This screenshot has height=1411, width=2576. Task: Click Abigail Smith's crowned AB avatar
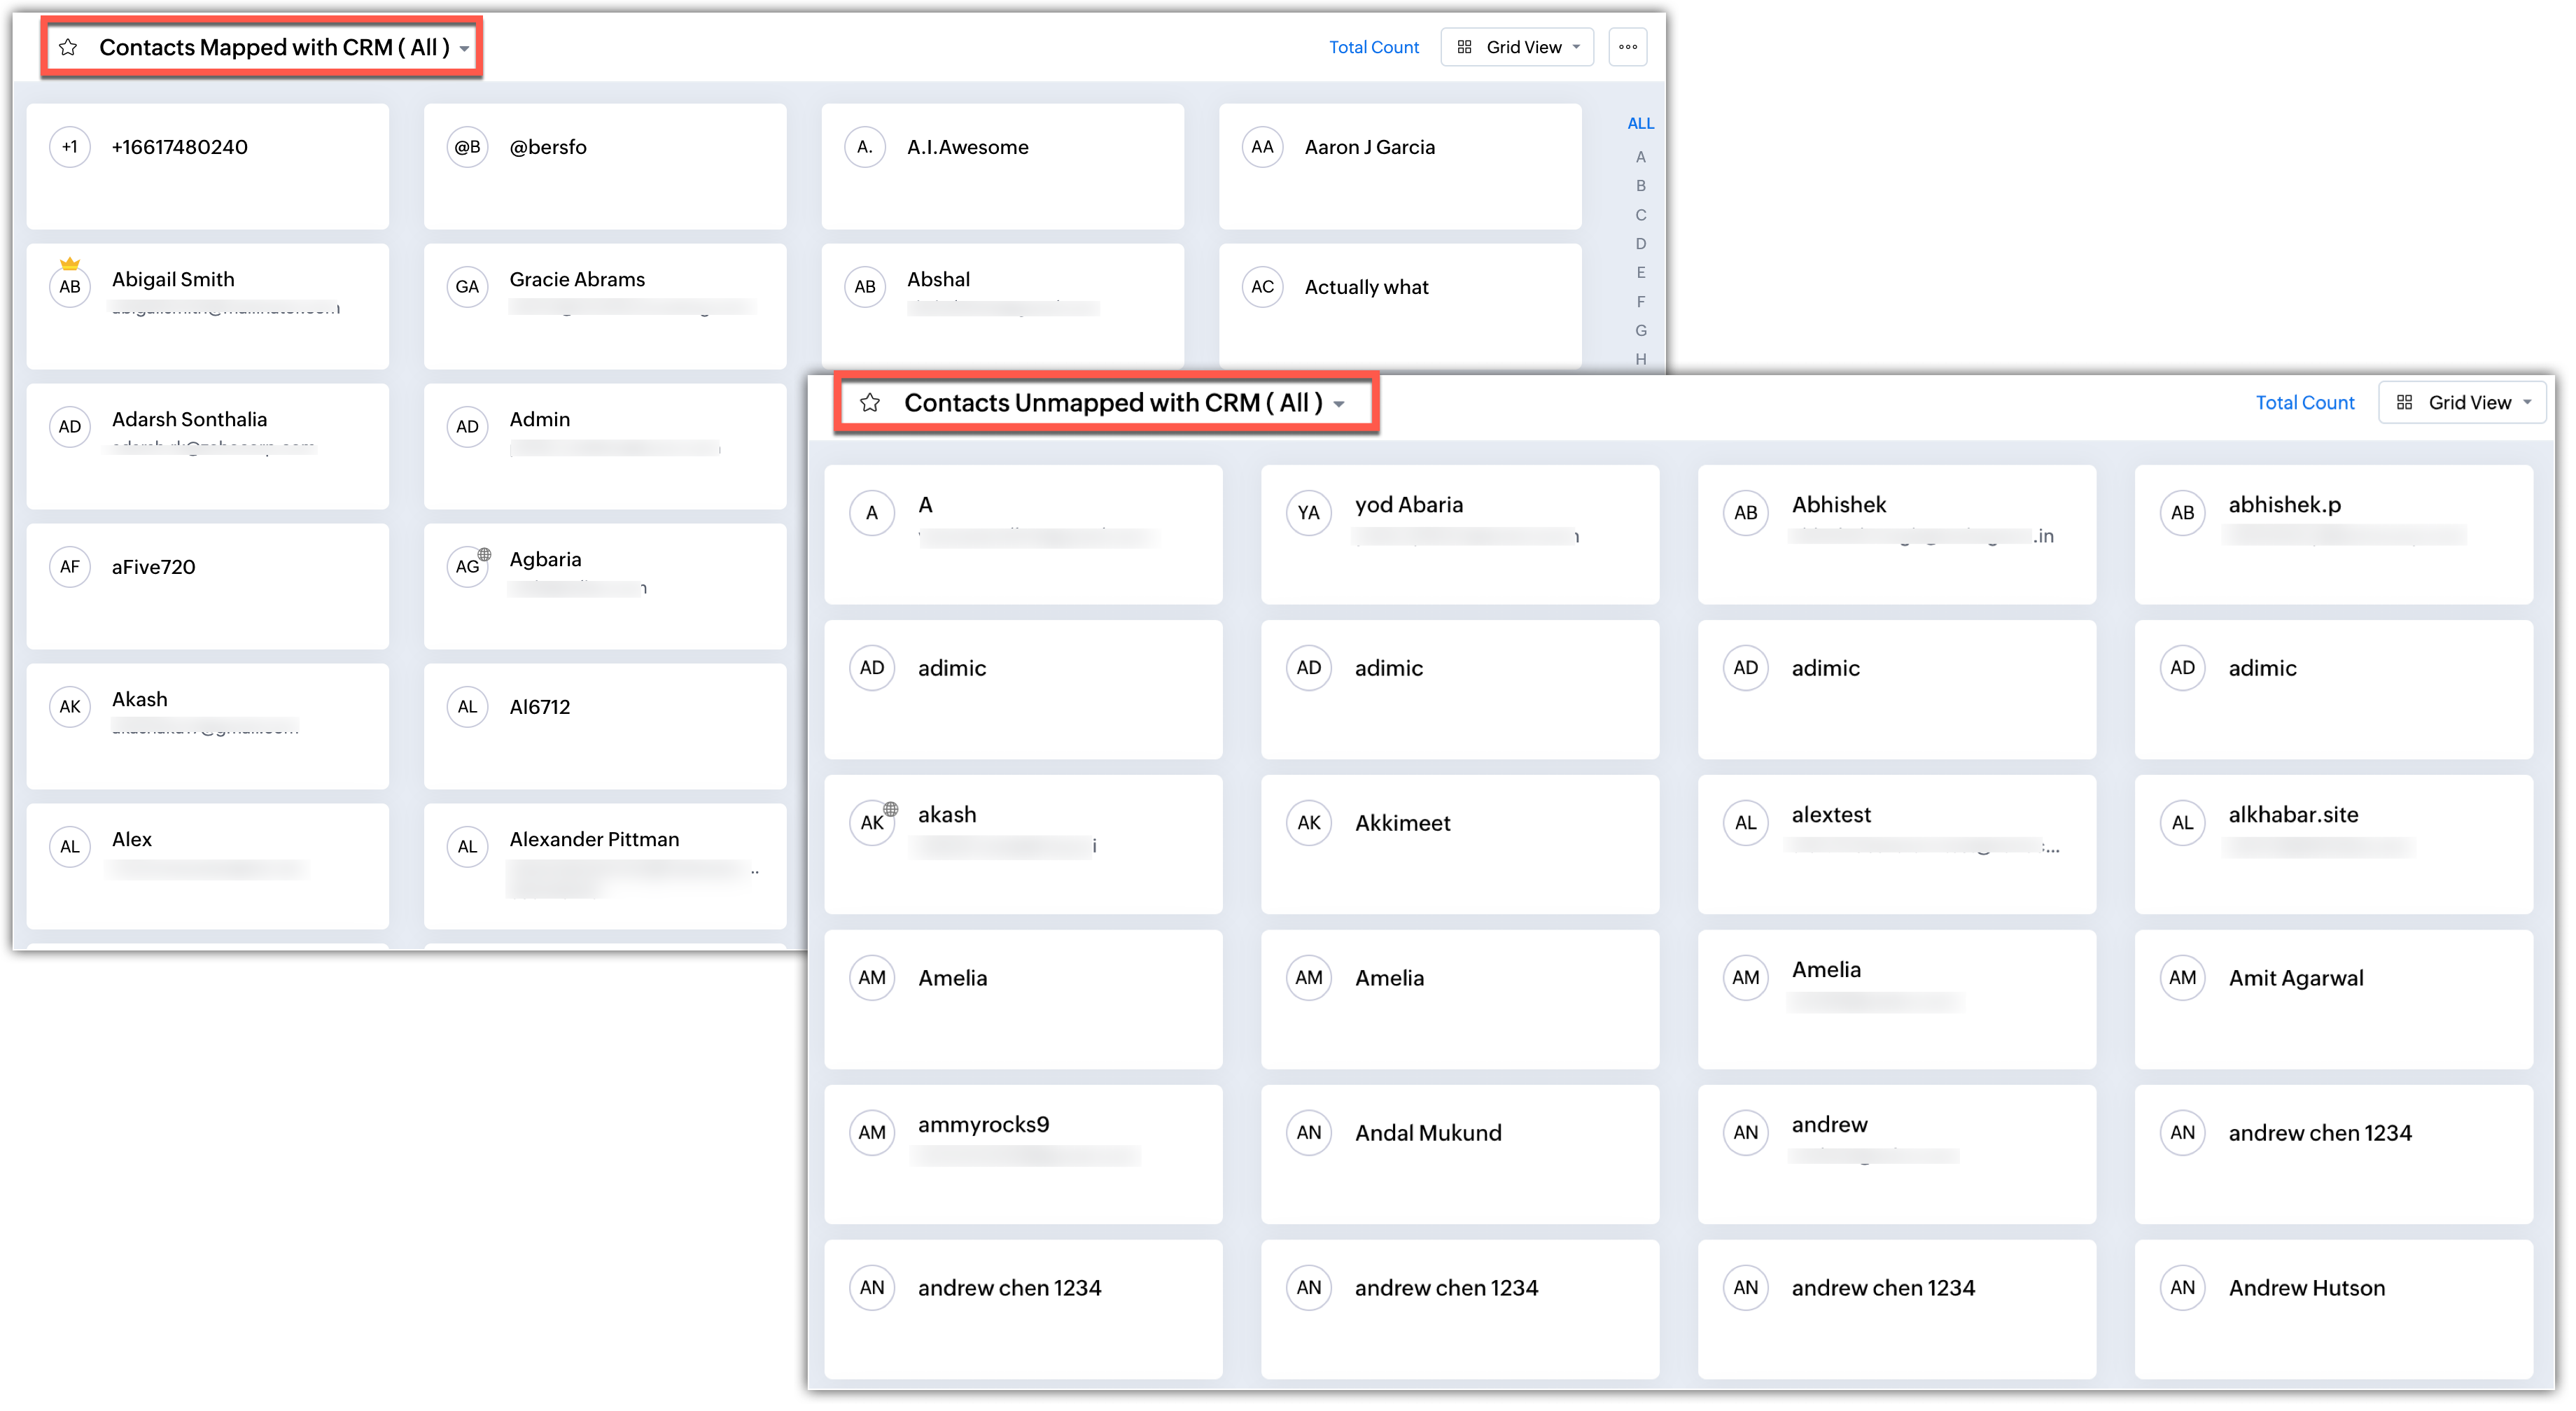tap(70, 286)
